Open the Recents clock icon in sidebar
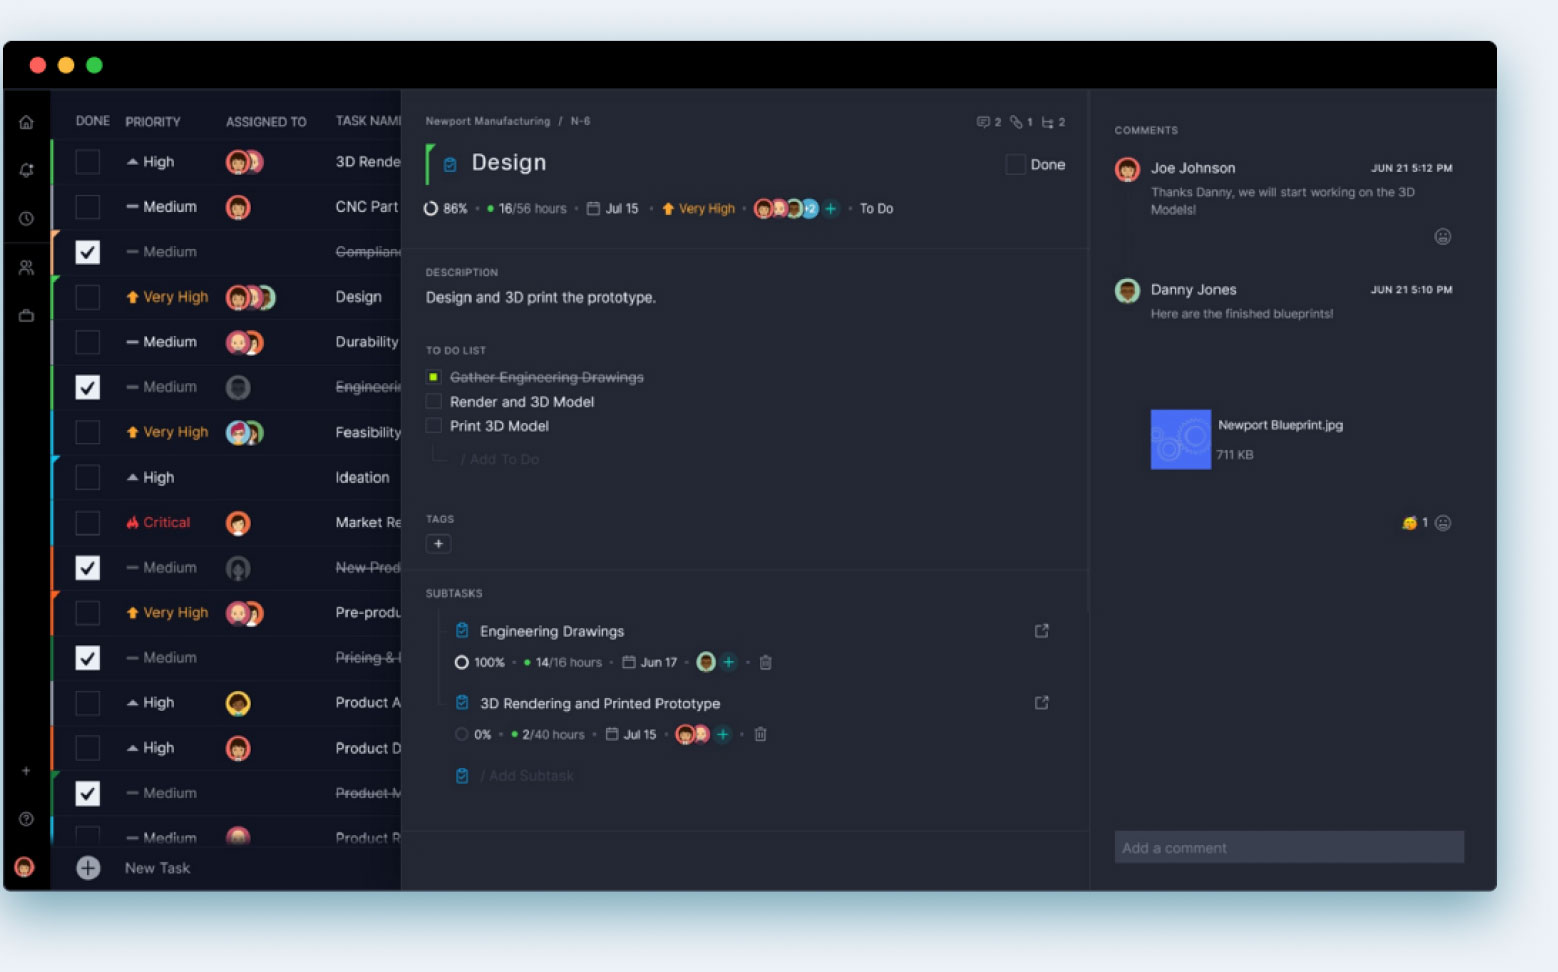 (26, 219)
